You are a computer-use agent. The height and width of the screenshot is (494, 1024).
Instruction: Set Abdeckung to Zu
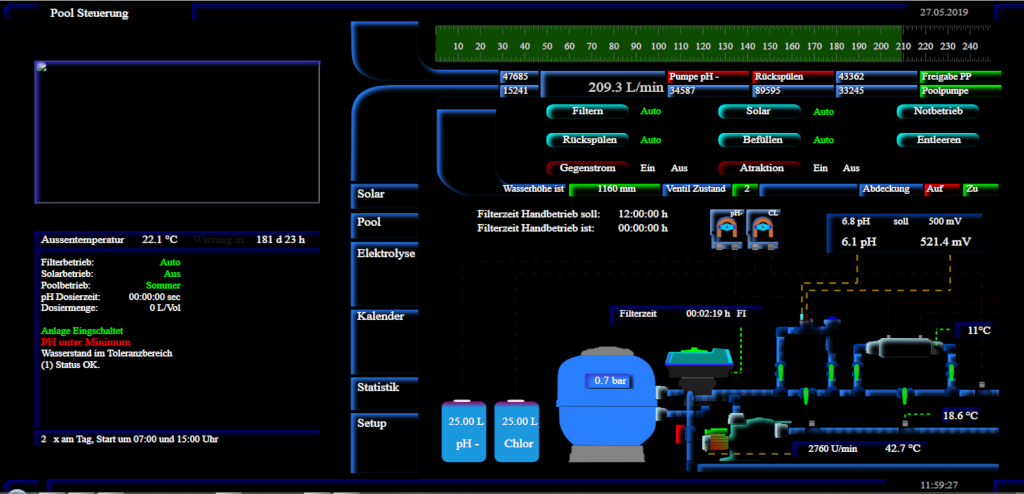971,188
